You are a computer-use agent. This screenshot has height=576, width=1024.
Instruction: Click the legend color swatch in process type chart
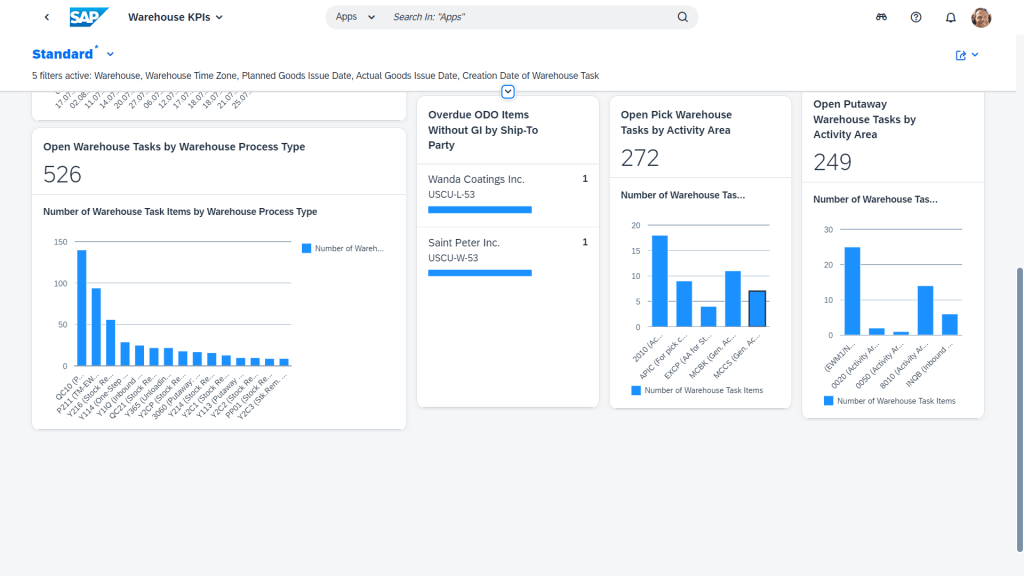point(306,248)
